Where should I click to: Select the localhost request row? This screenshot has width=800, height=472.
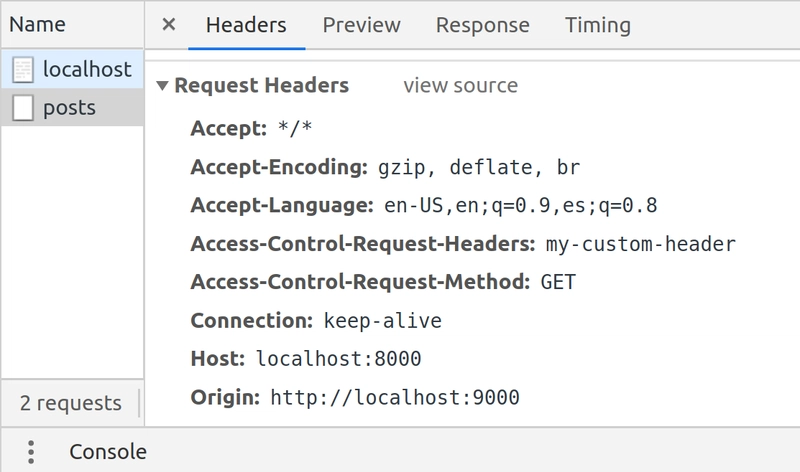tap(72, 69)
